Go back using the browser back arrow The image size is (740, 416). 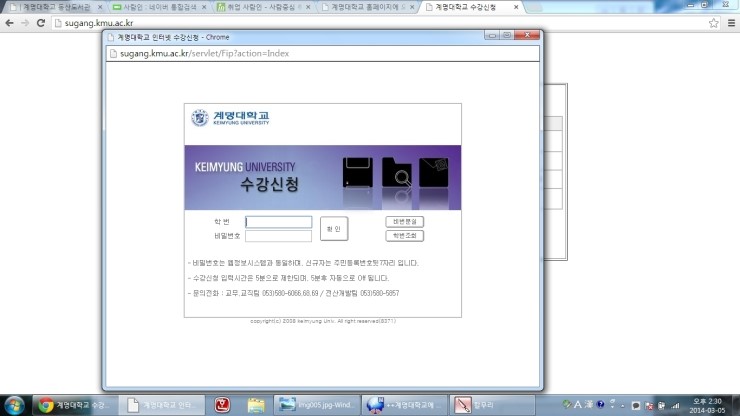coord(9,23)
